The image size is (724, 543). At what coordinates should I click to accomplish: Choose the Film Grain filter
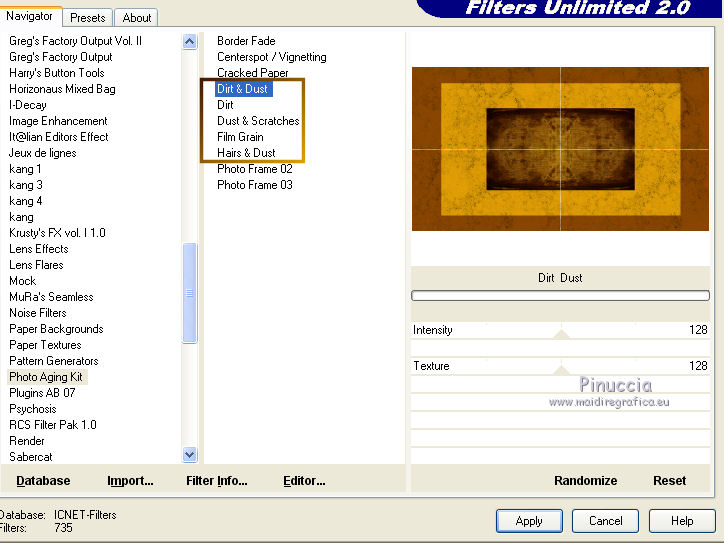point(240,137)
